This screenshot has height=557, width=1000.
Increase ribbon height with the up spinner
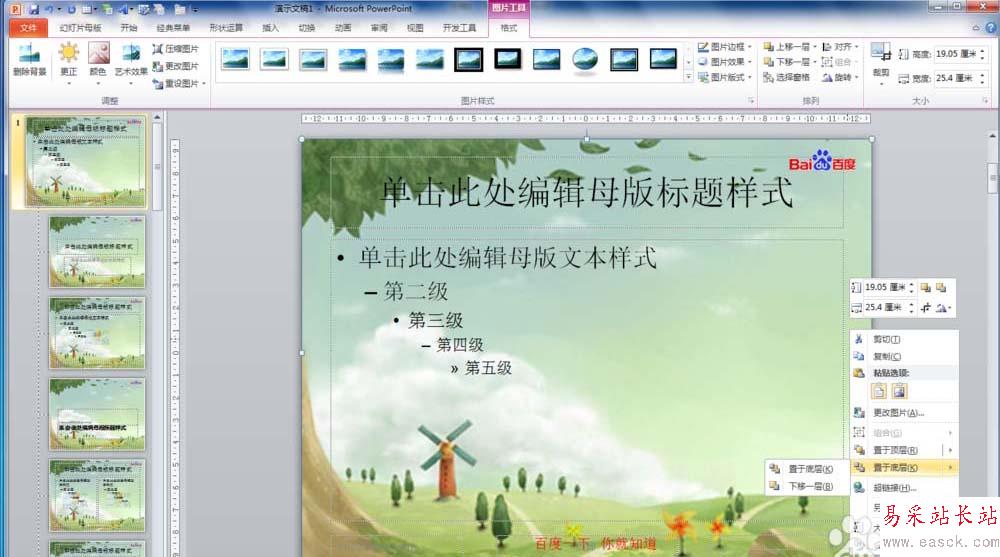click(x=982, y=51)
